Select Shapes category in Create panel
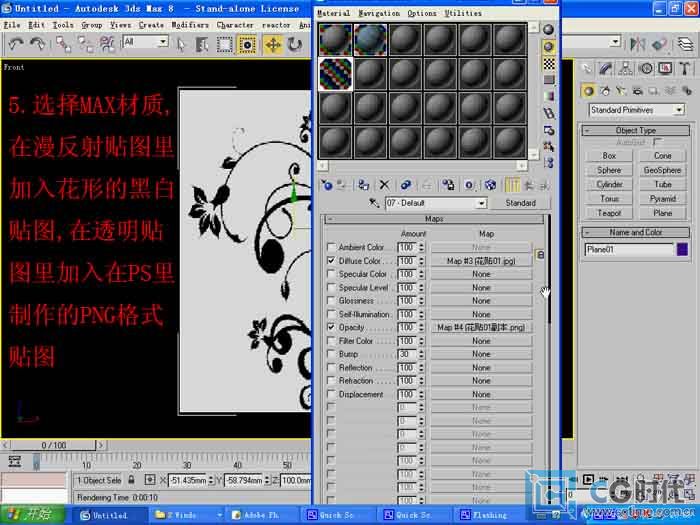The height and width of the screenshot is (525, 700). pyautogui.click(x=605, y=91)
